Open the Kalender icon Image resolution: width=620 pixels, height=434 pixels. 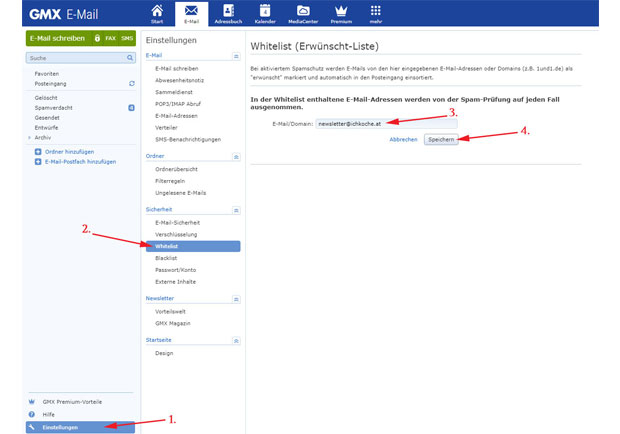click(x=265, y=13)
